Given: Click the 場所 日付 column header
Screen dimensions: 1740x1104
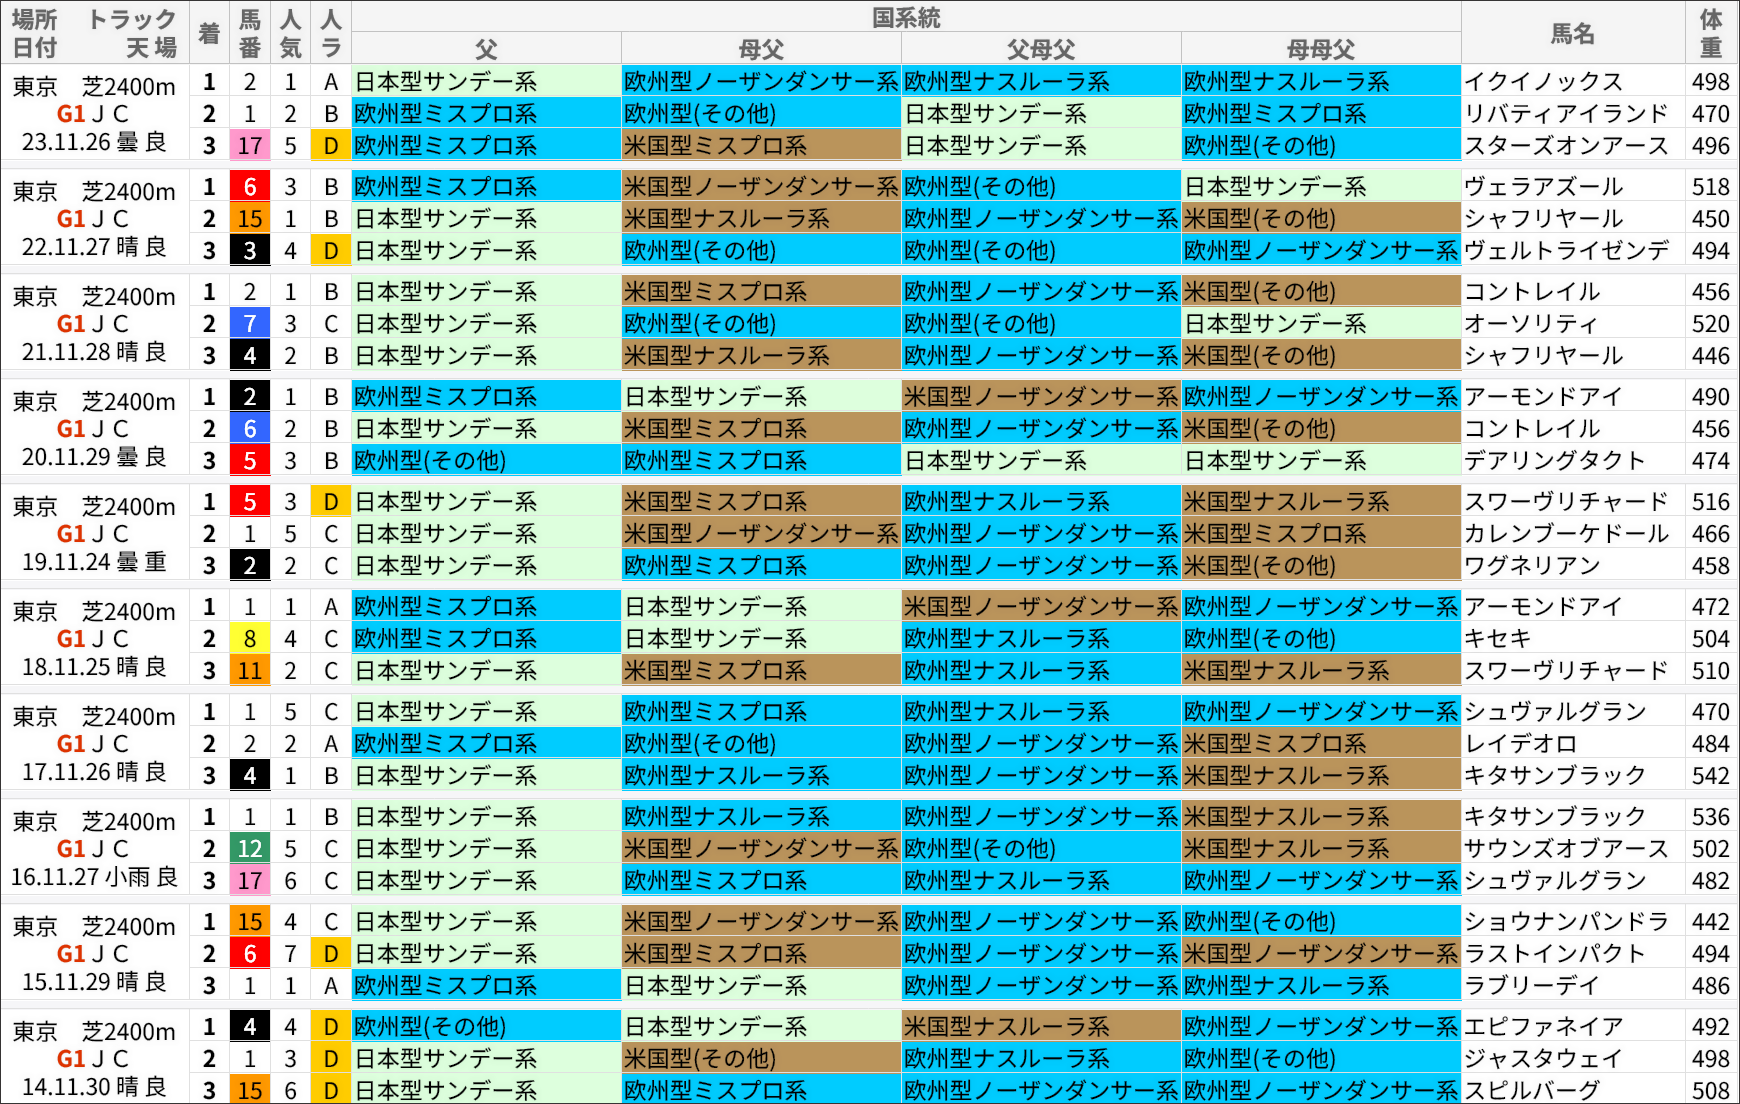Looking at the screenshot, I should (35, 33).
